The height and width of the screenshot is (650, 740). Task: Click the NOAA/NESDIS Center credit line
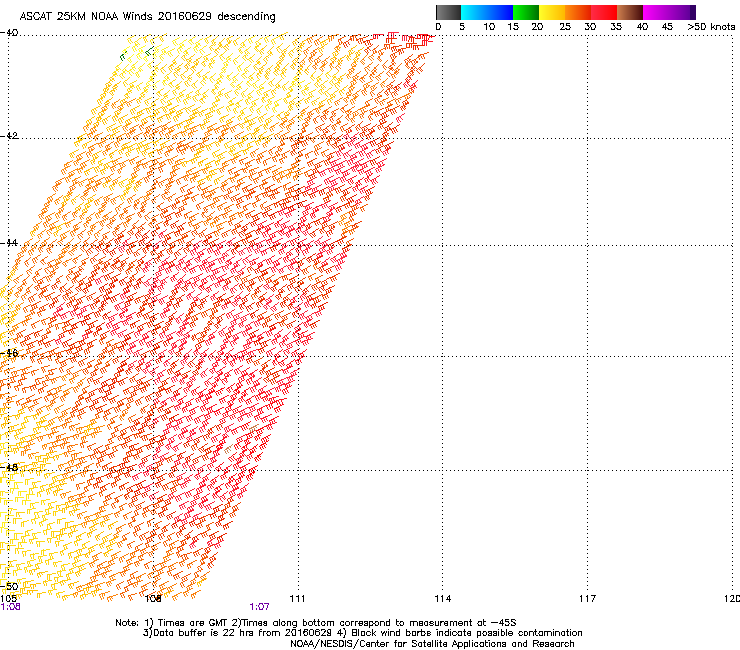(x=432, y=644)
